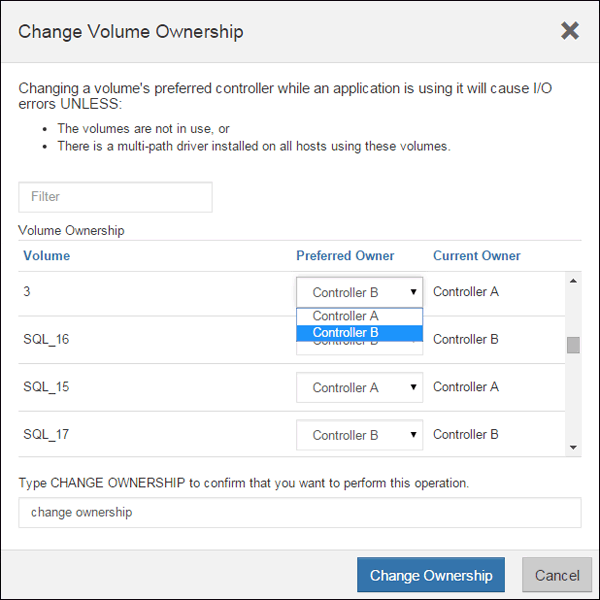Click the Preferred Owner column header

[x=345, y=256]
